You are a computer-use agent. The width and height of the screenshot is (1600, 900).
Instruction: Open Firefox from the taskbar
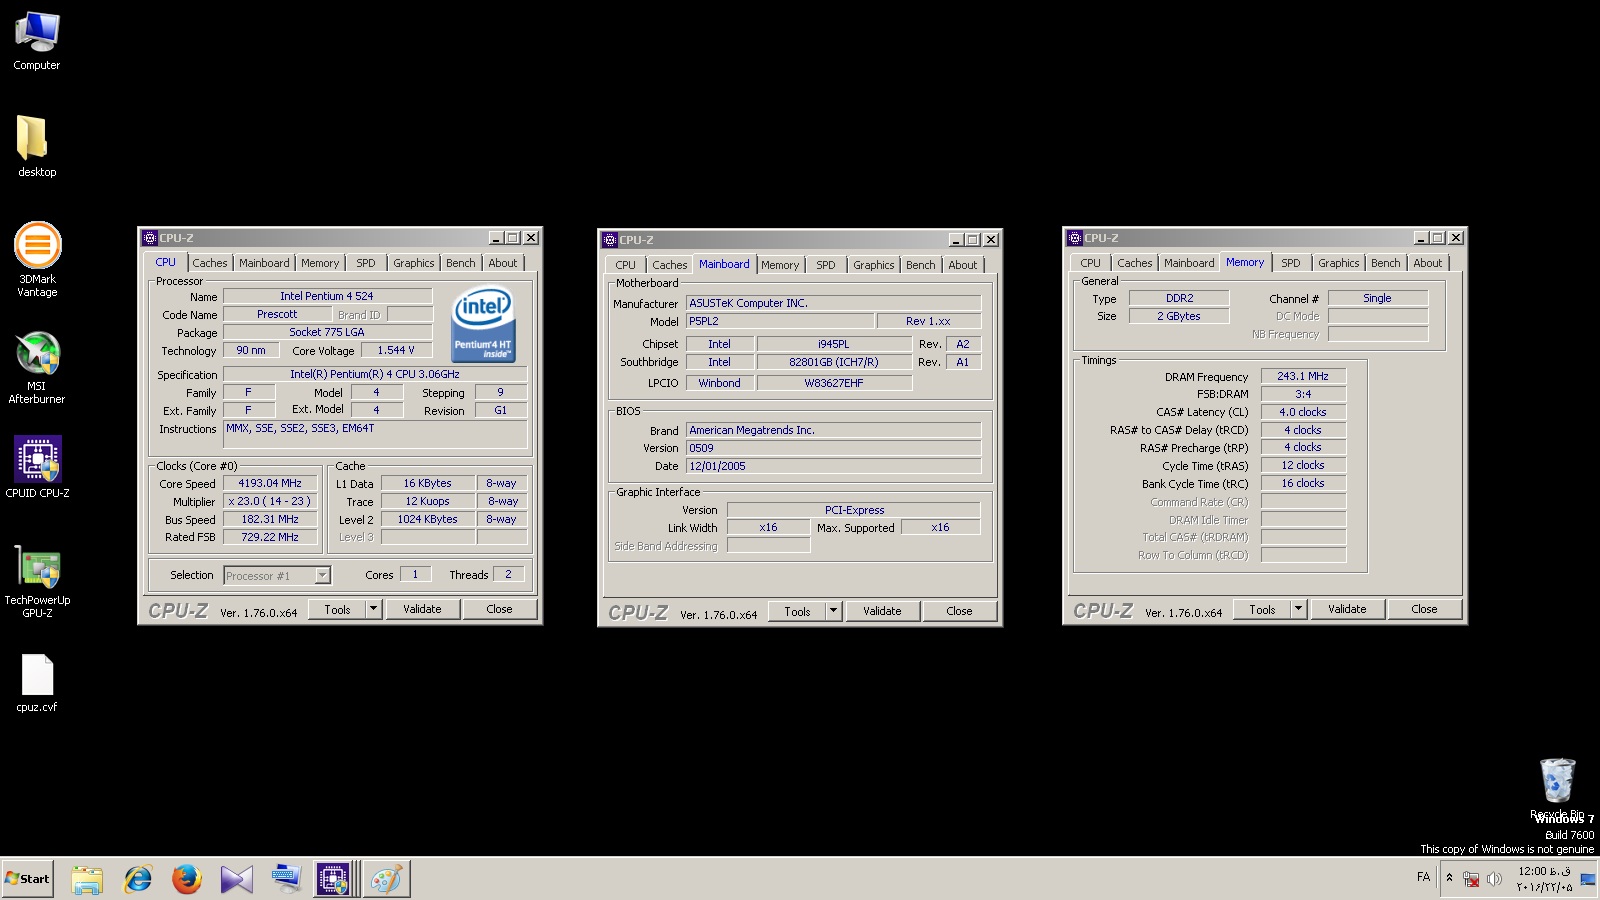187,879
